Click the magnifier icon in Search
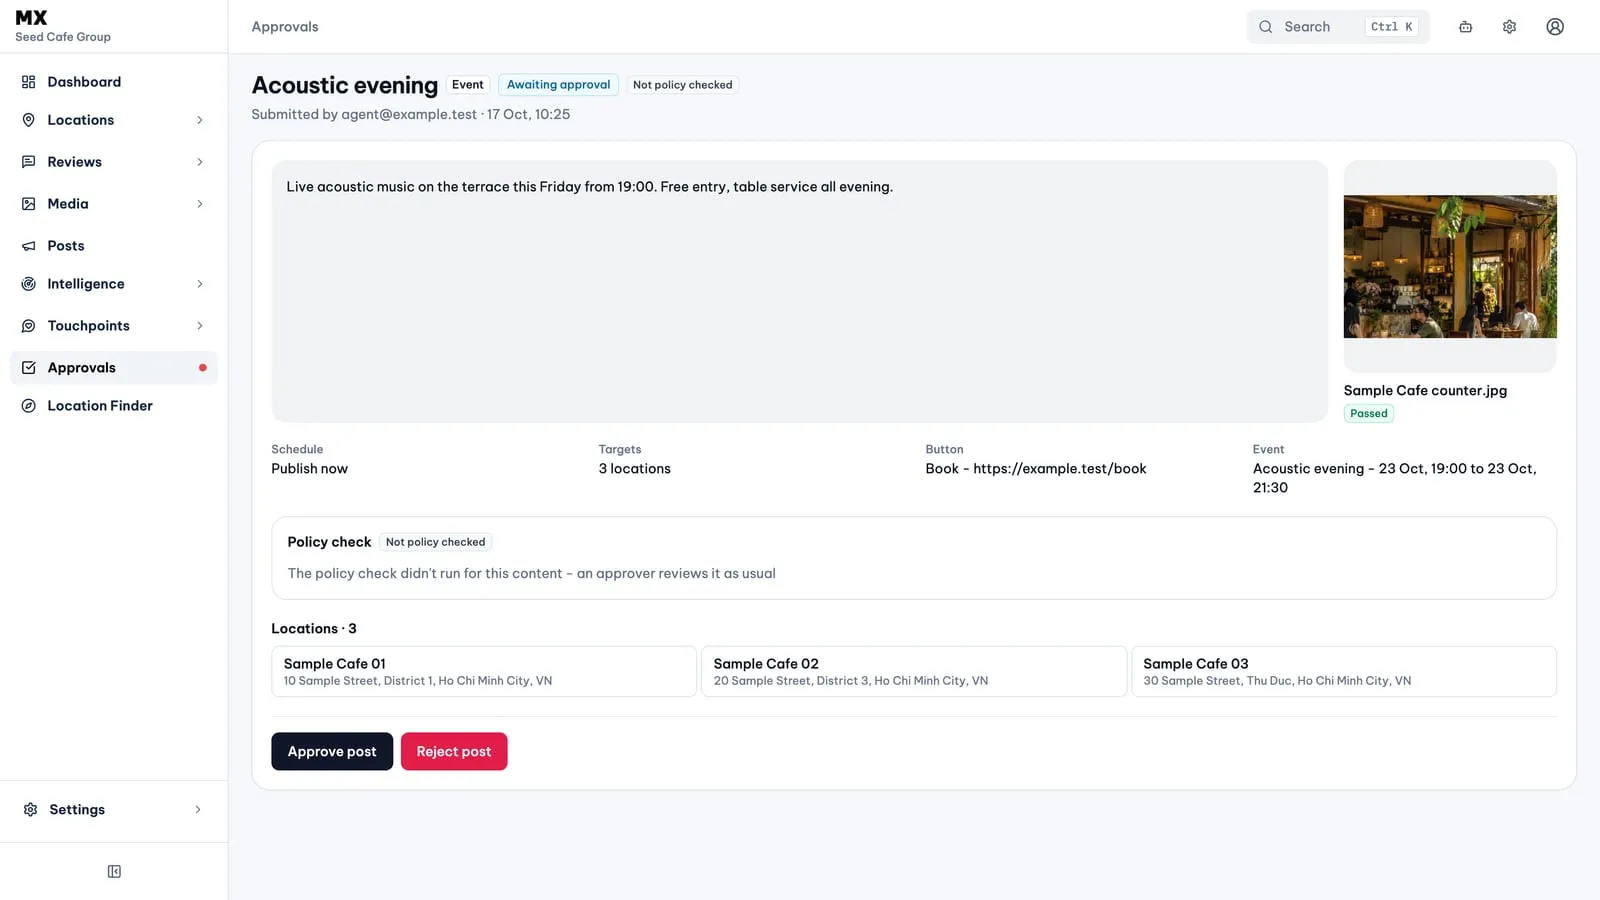 (1266, 27)
